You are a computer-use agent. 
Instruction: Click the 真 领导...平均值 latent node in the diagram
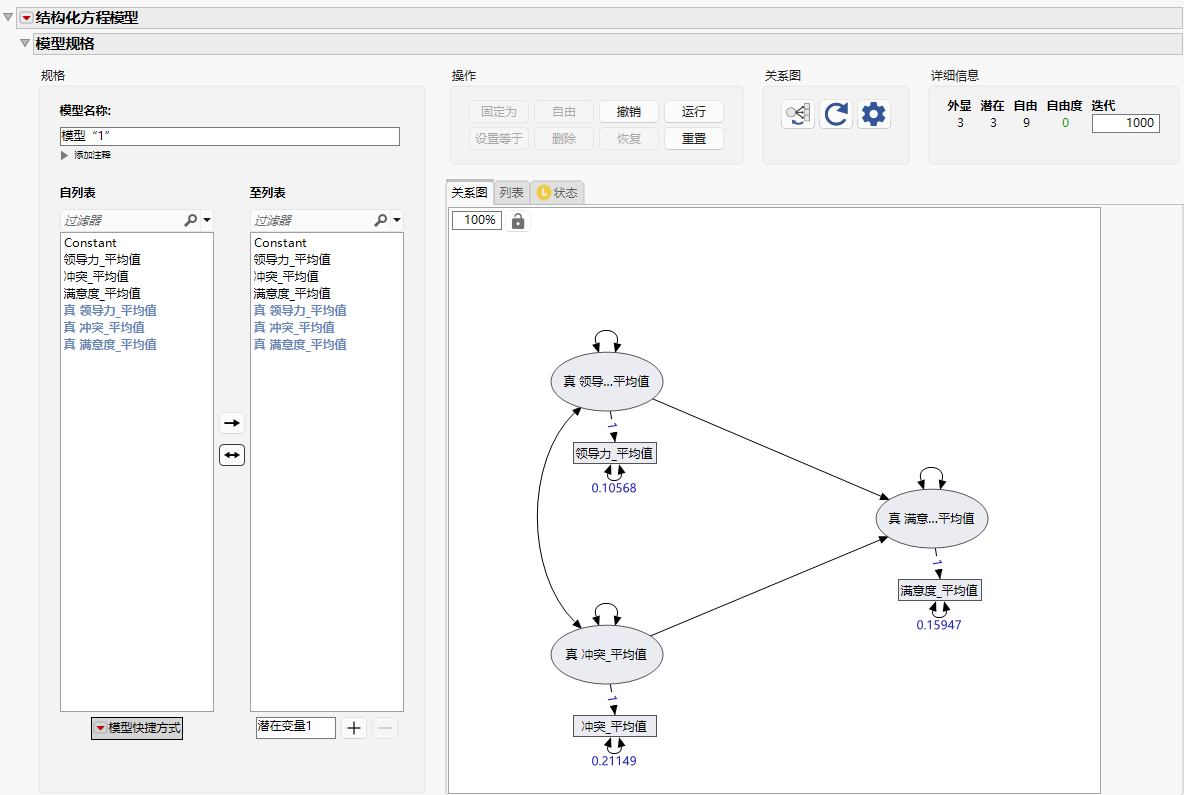(x=606, y=381)
